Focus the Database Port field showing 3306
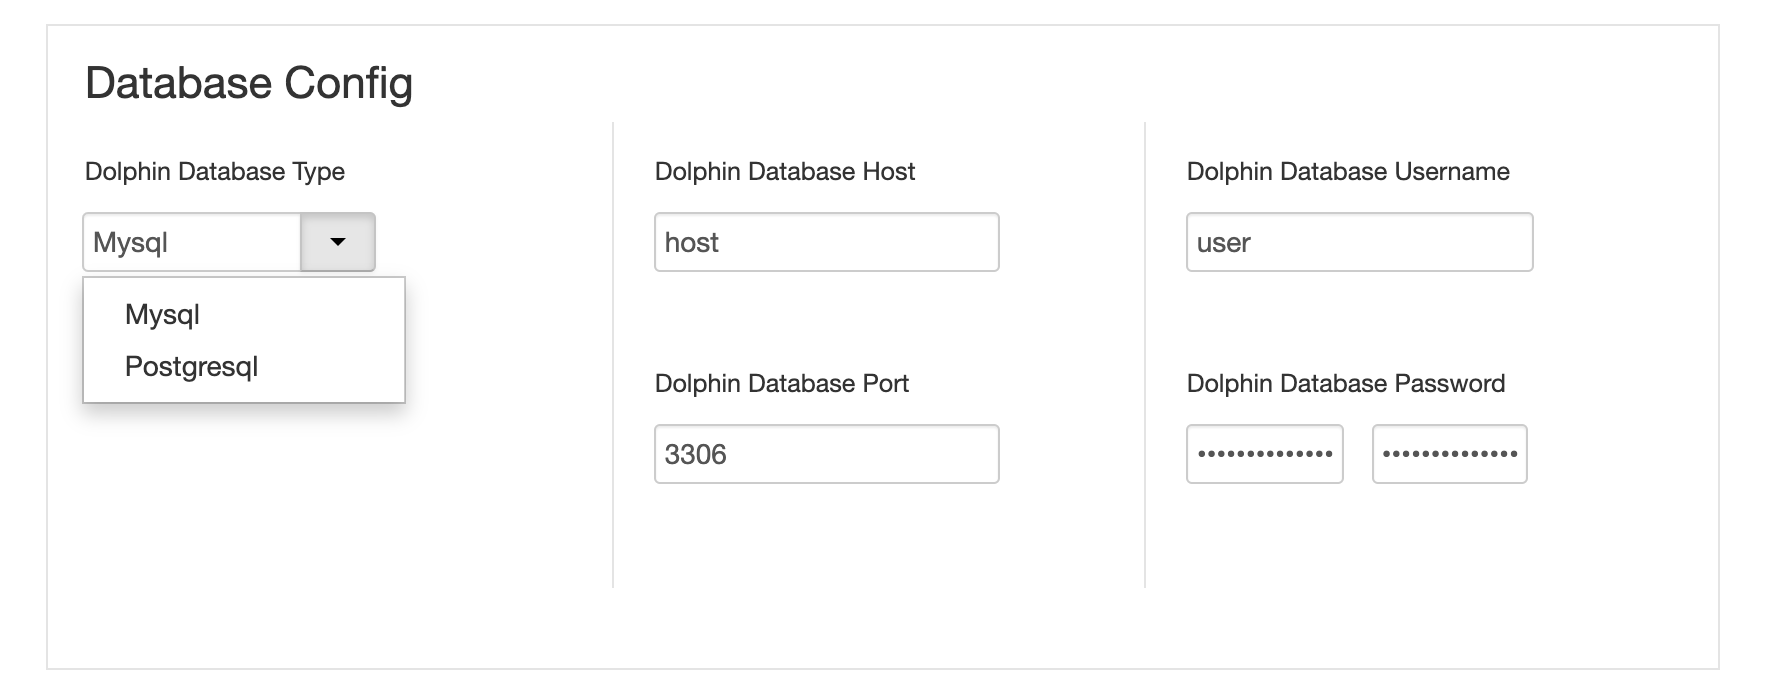The width and height of the screenshot is (1770, 694). [x=826, y=454]
